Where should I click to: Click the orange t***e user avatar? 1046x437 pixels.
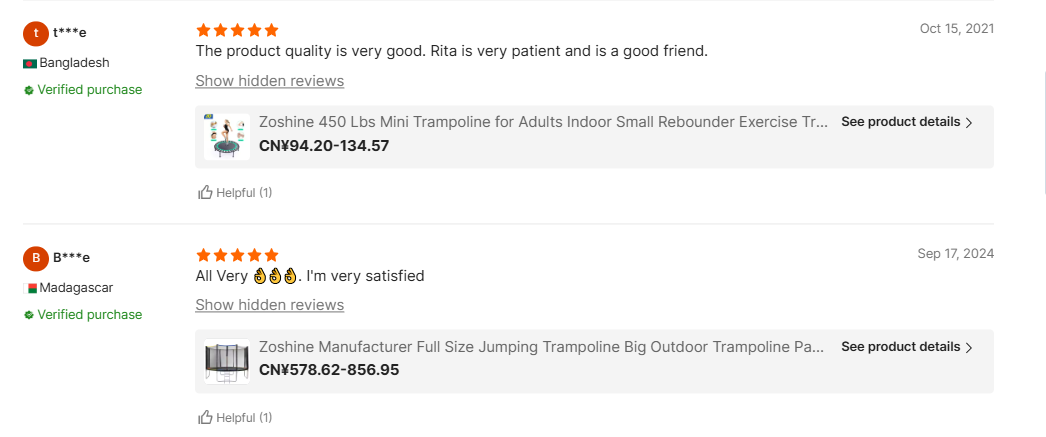tap(35, 33)
